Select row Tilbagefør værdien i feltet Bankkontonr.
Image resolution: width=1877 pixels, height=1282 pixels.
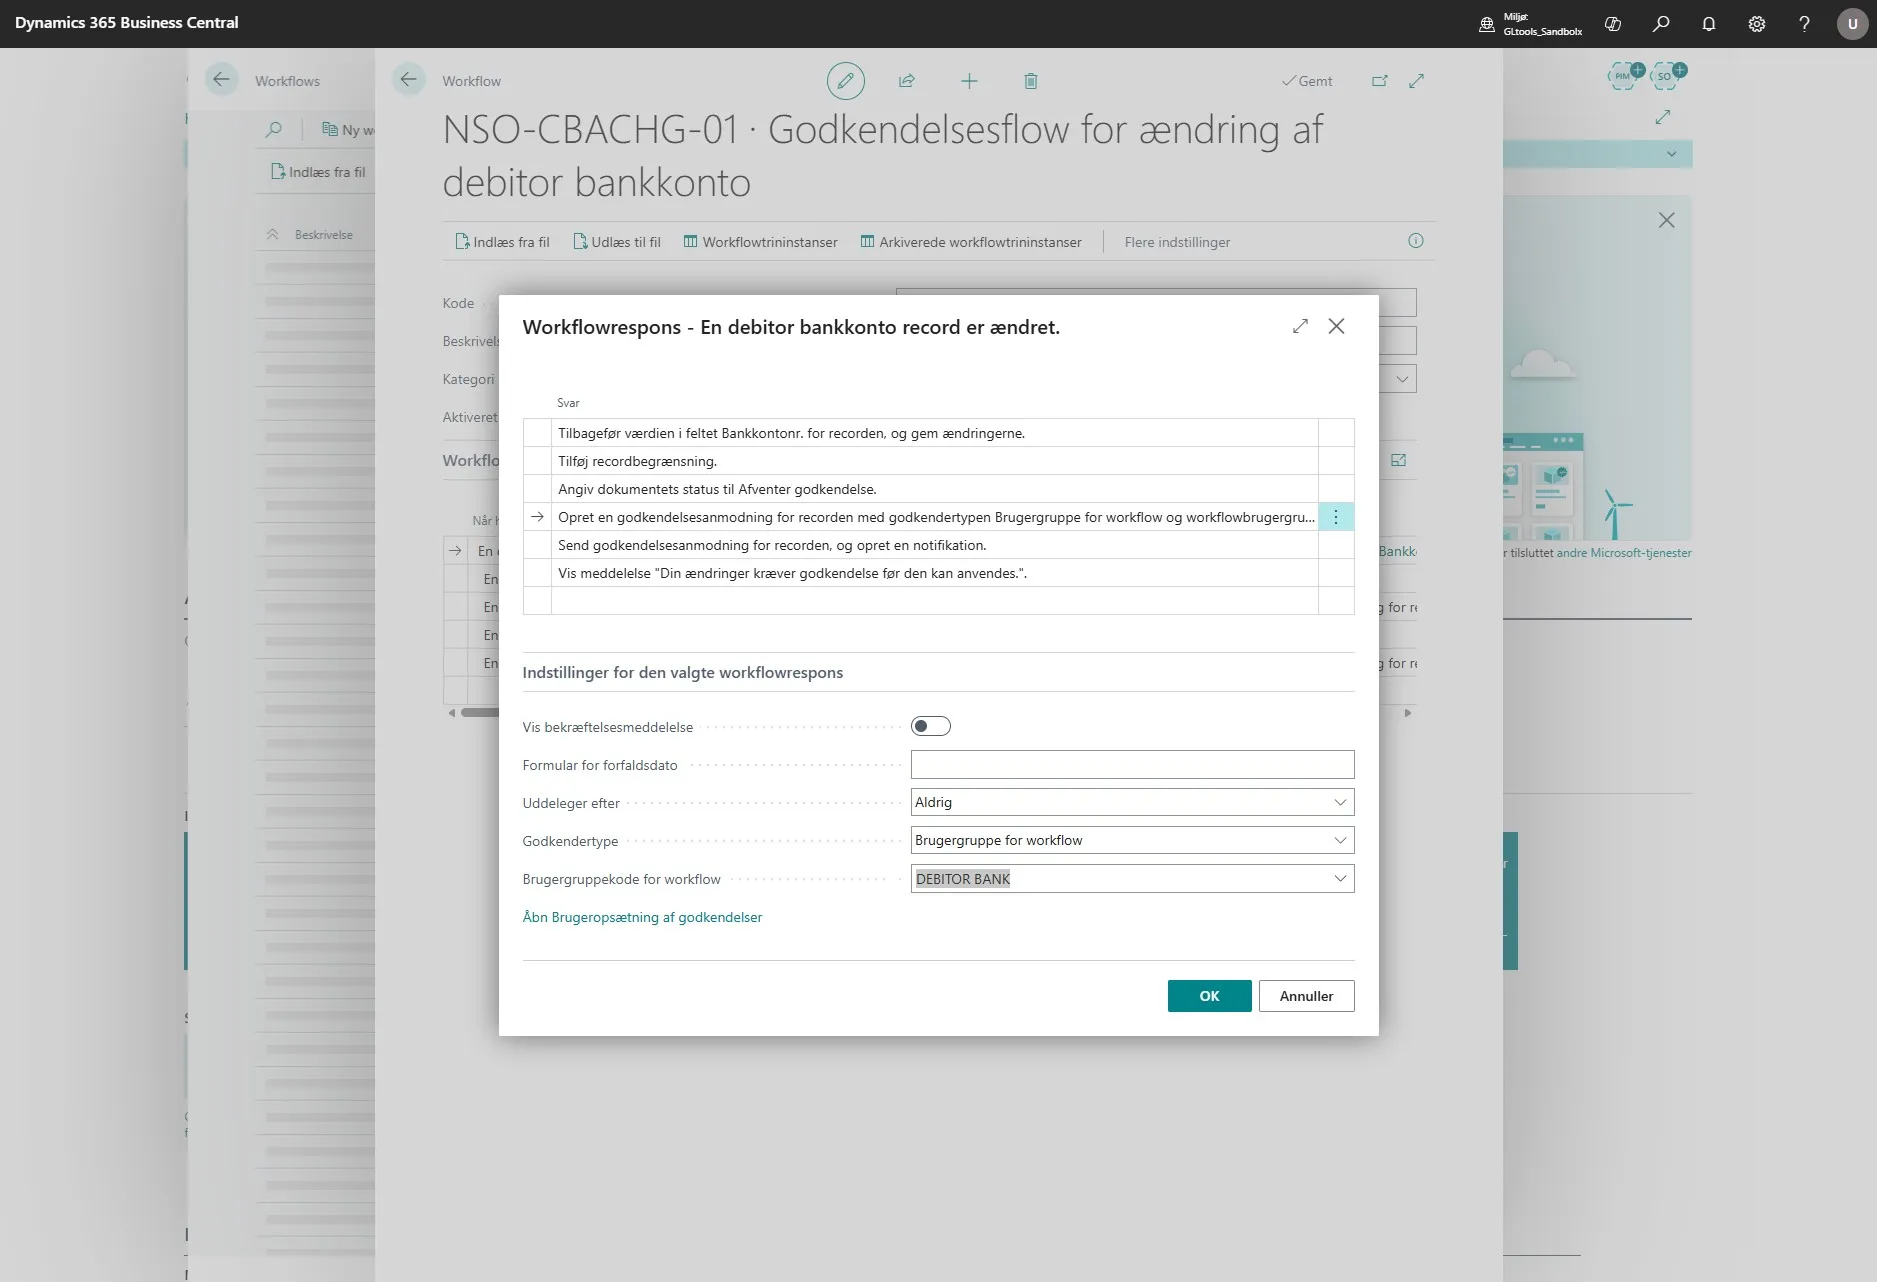(934, 433)
